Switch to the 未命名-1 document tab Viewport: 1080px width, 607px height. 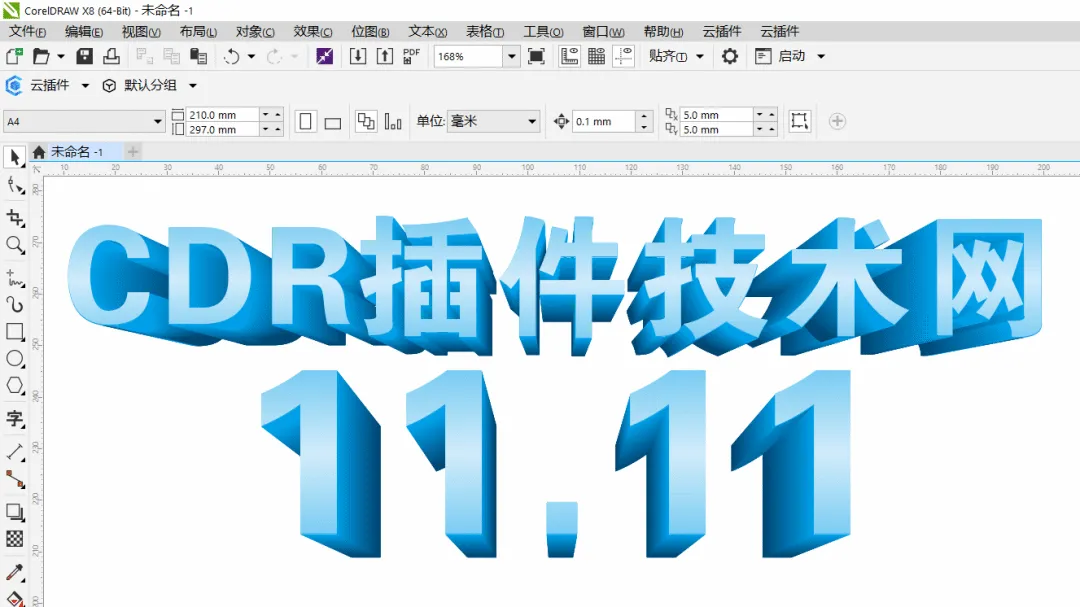coord(76,152)
